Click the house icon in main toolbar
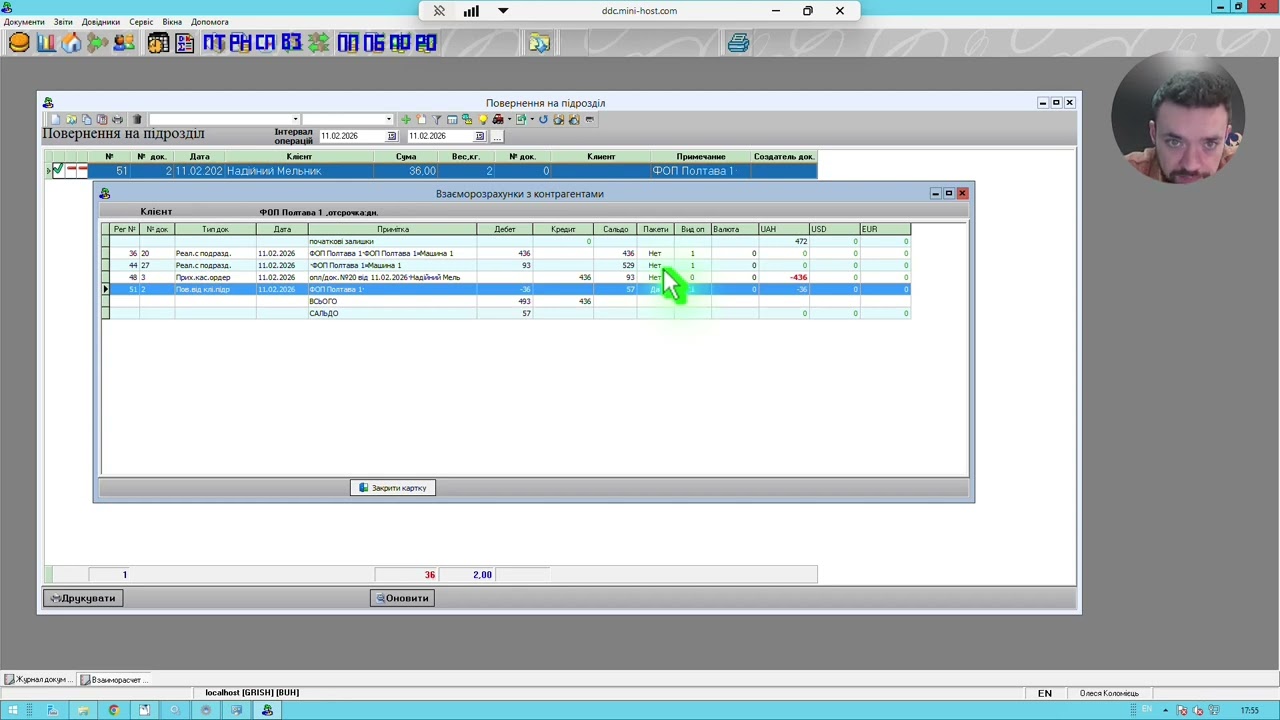Screen dimensions: 1280x720 point(72,43)
